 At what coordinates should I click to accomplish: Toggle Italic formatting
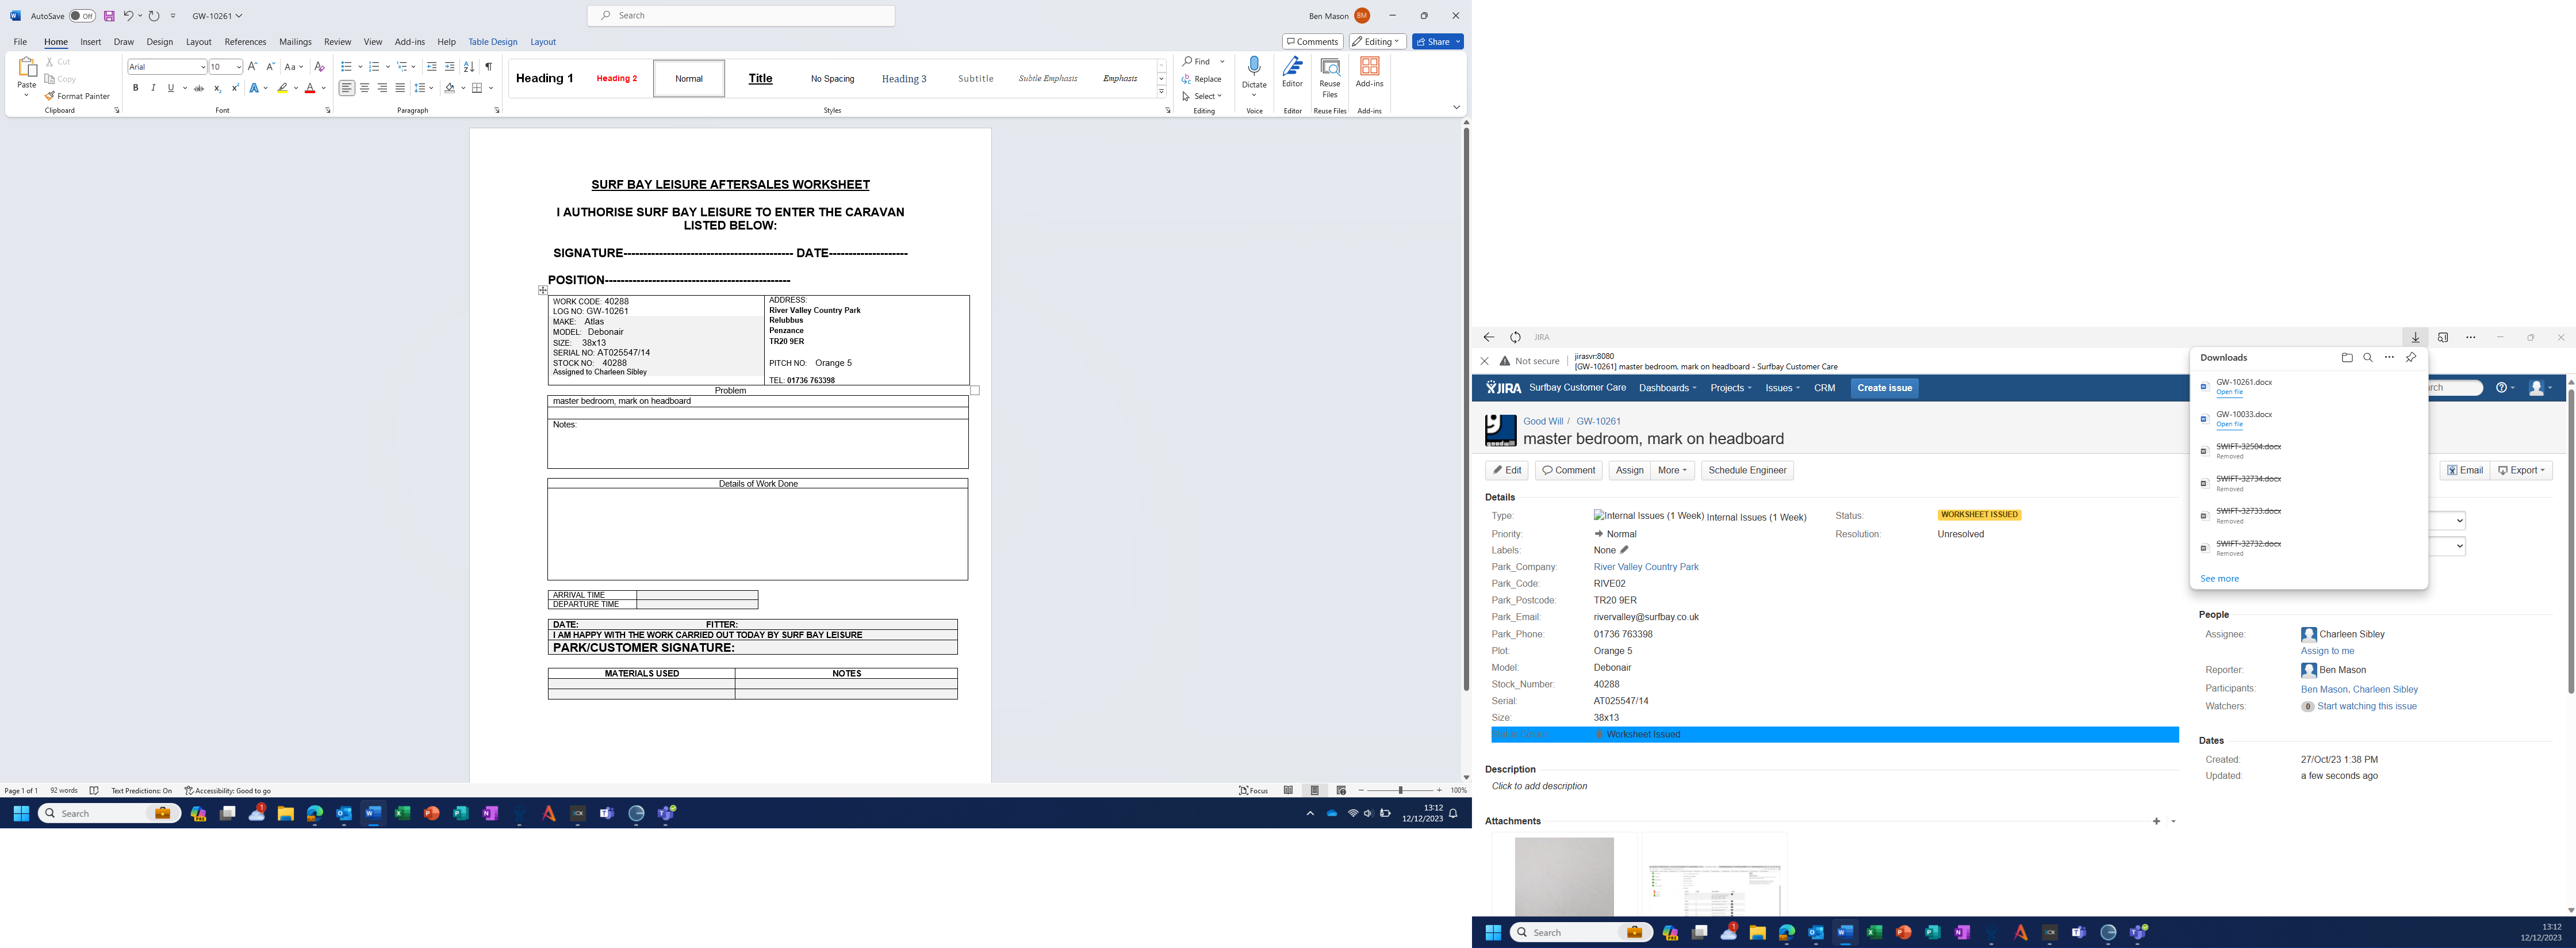pyautogui.click(x=153, y=88)
